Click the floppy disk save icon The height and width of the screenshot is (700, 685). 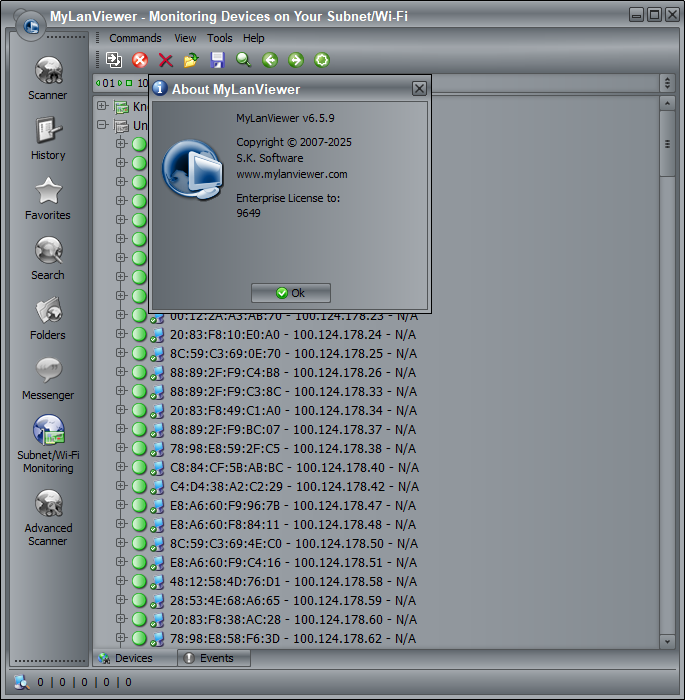[217, 60]
